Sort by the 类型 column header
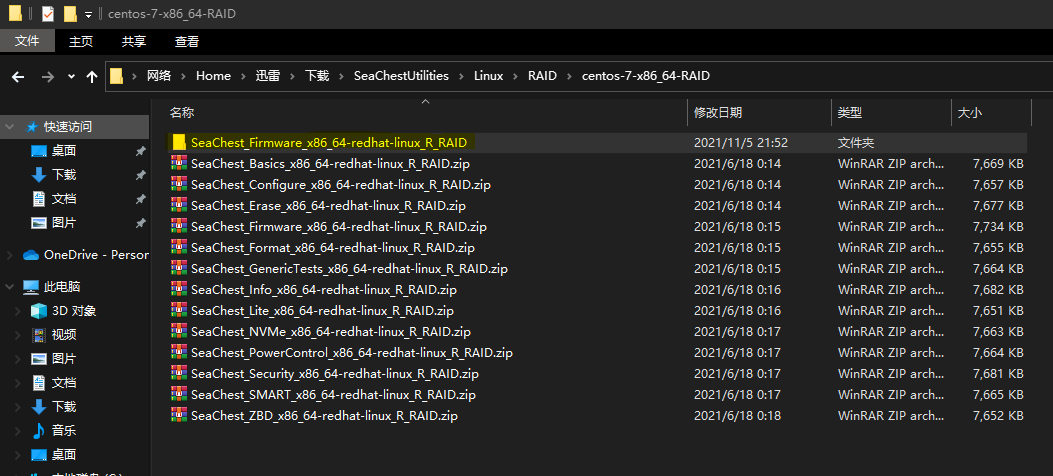The image size is (1053, 476). point(850,113)
